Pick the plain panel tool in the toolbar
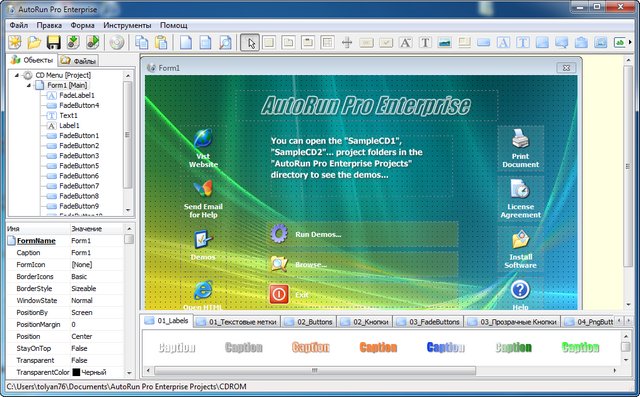This screenshot has height=397, width=640. point(269,42)
